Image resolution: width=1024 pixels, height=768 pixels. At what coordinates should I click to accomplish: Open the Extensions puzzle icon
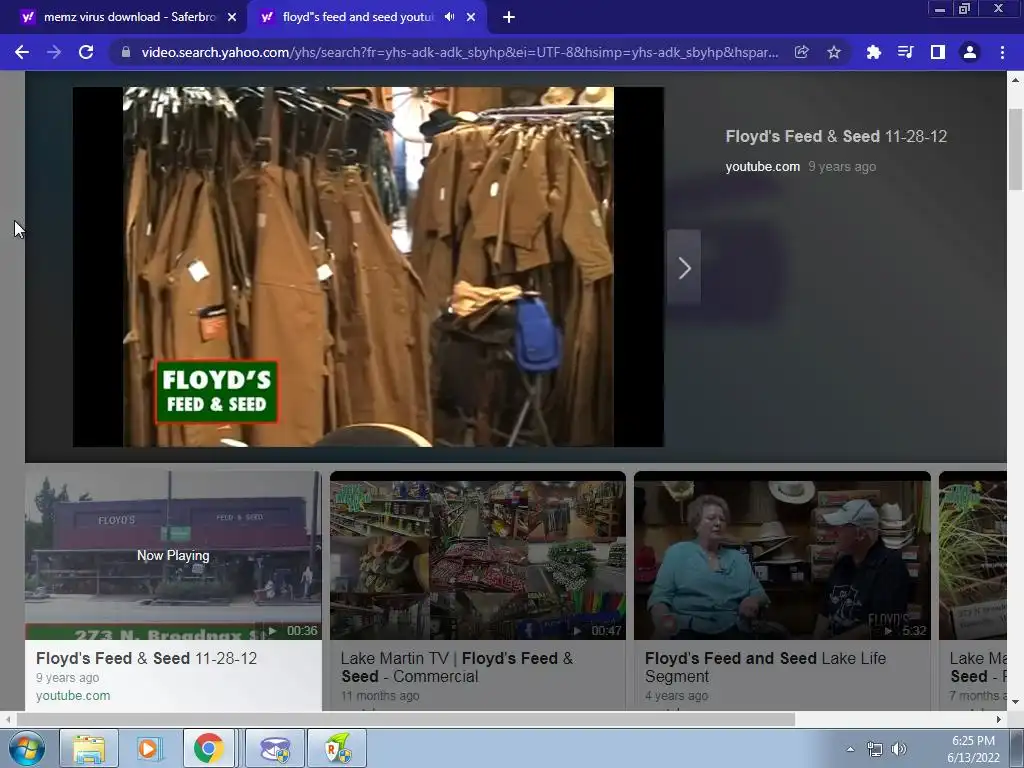point(873,52)
